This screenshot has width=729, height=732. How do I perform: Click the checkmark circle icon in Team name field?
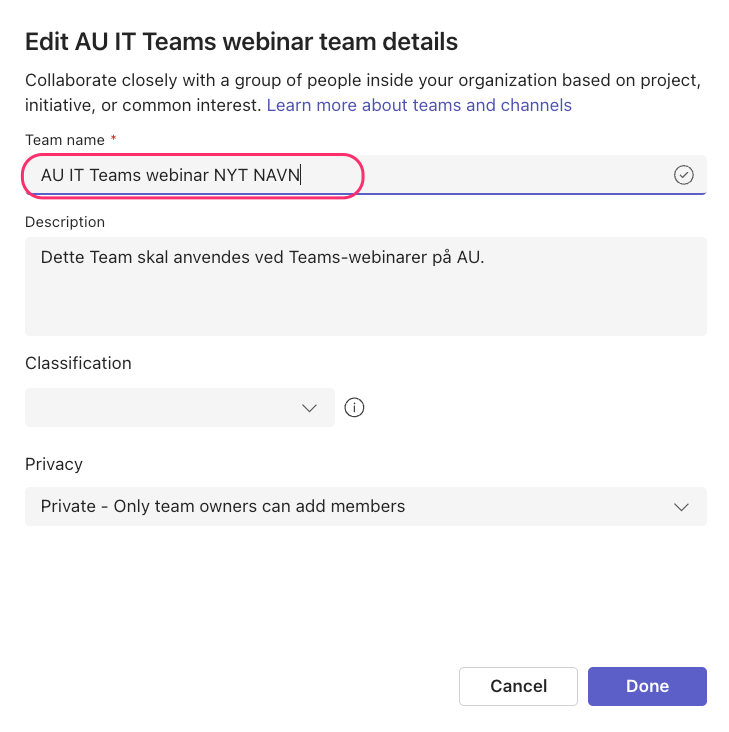pyautogui.click(x=683, y=175)
